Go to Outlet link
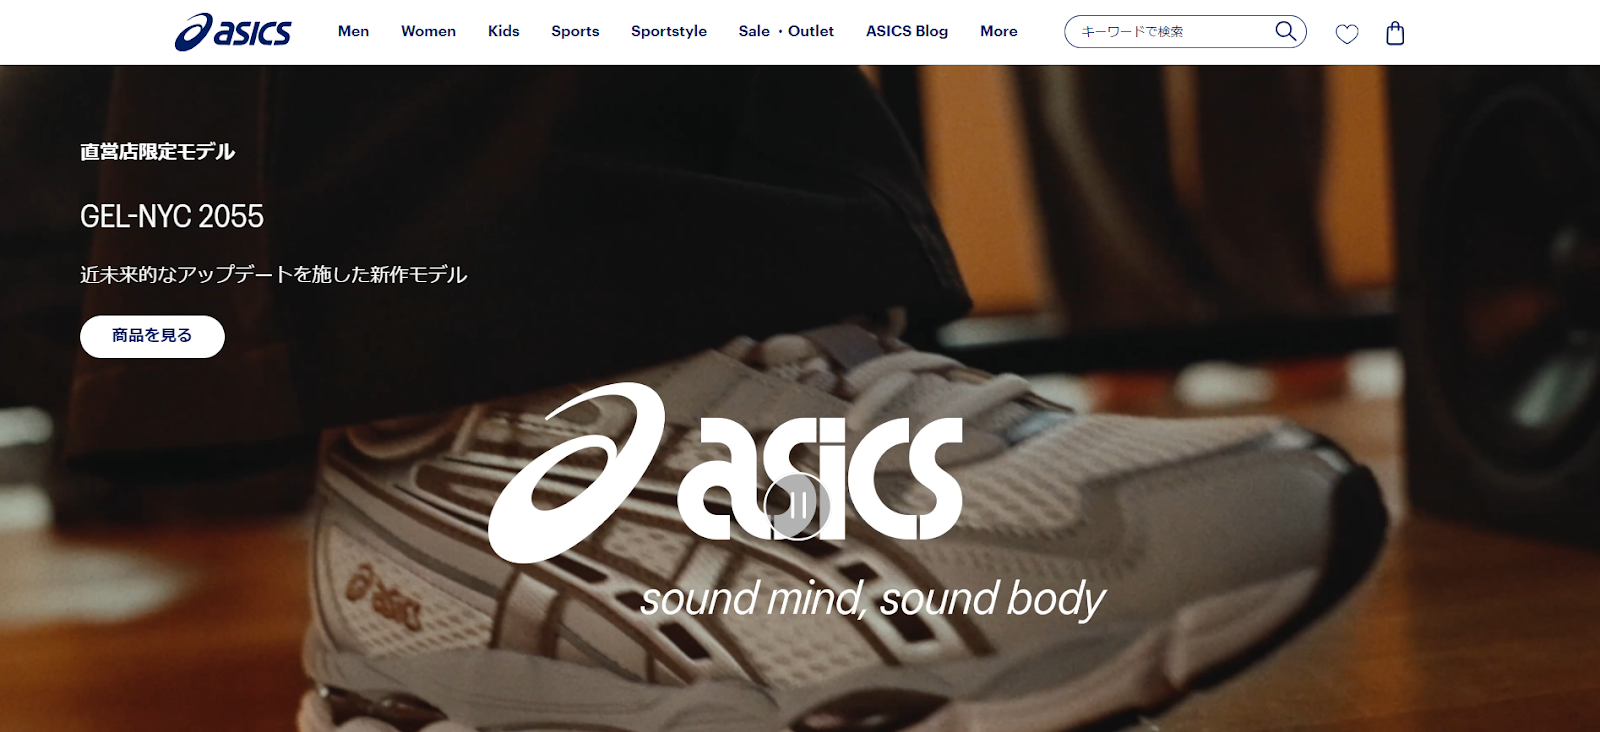 811,31
